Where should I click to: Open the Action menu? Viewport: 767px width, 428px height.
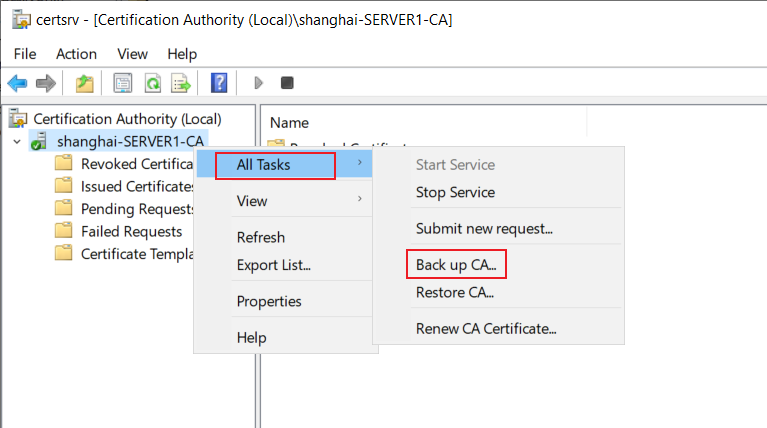pos(76,54)
